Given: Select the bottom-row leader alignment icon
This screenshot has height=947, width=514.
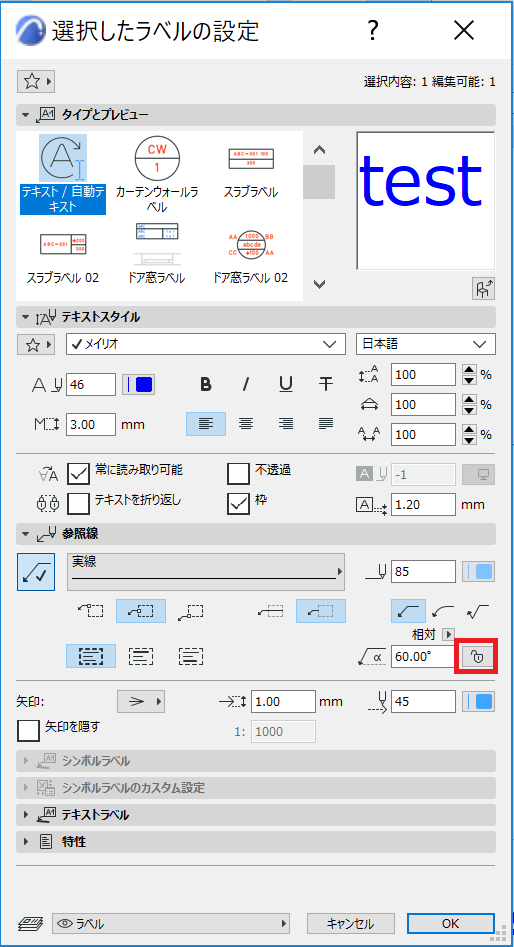Looking at the screenshot, I should click(191, 656).
